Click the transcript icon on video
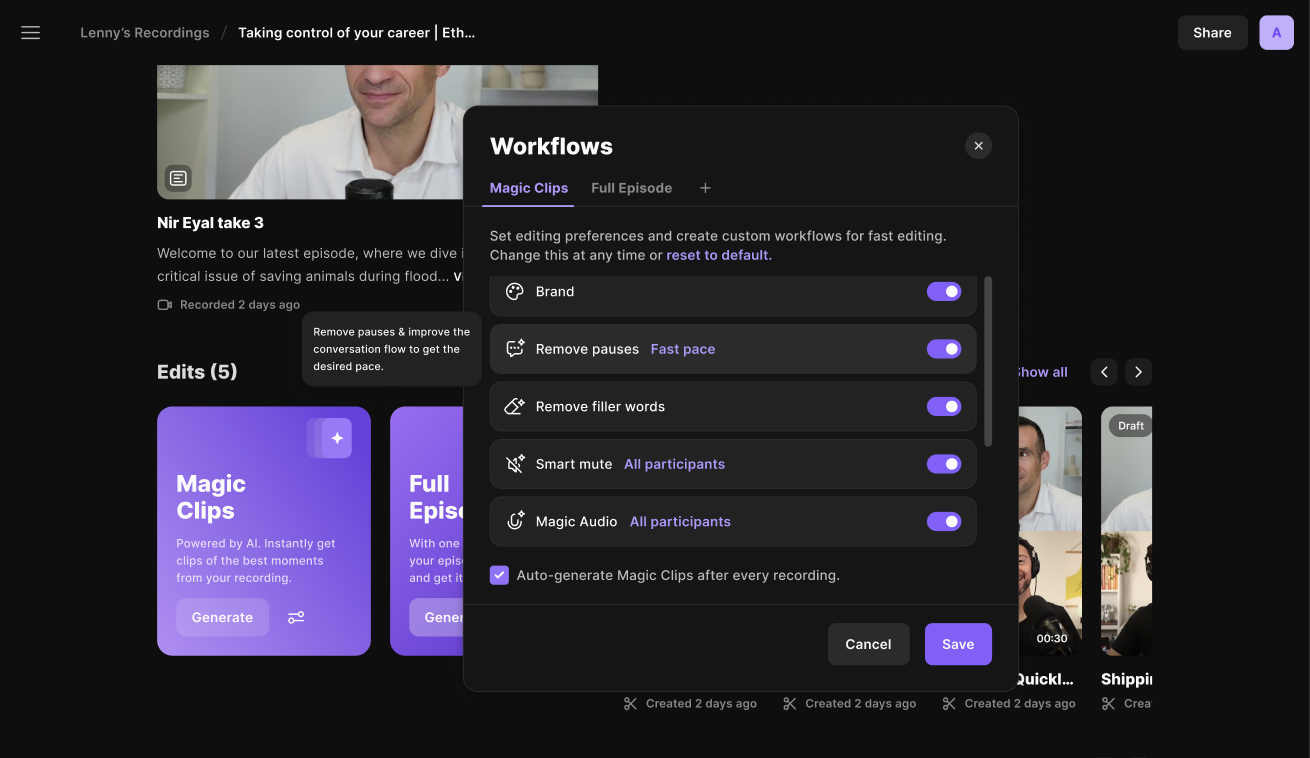1310x758 pixels. click(x=178, y=179)
